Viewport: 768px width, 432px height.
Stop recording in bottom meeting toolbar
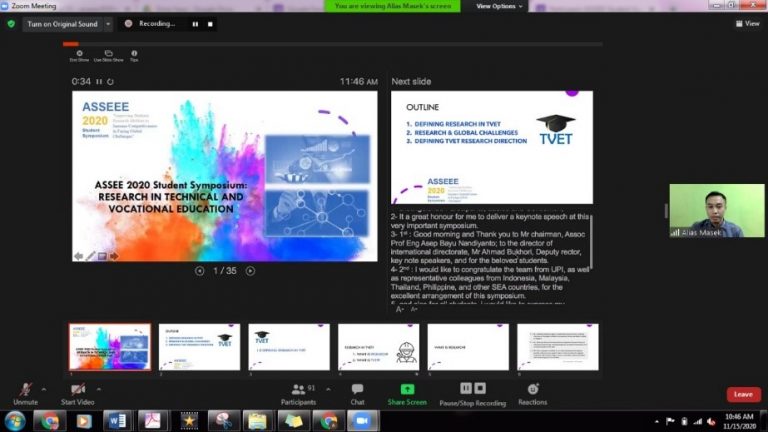click(480, 388)
